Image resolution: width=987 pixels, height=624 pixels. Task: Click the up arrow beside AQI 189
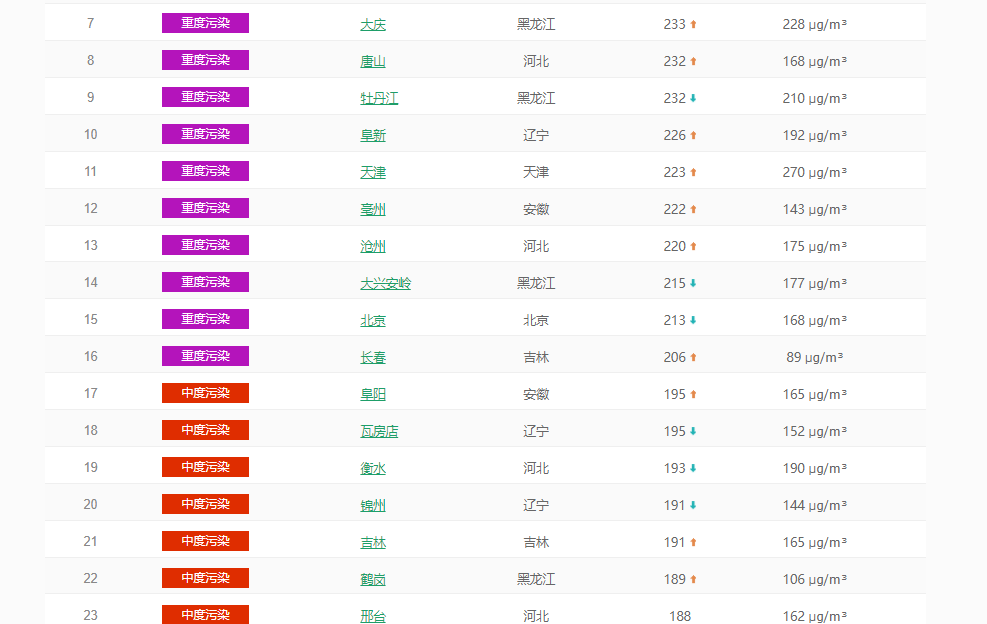(x=693, y=579)
